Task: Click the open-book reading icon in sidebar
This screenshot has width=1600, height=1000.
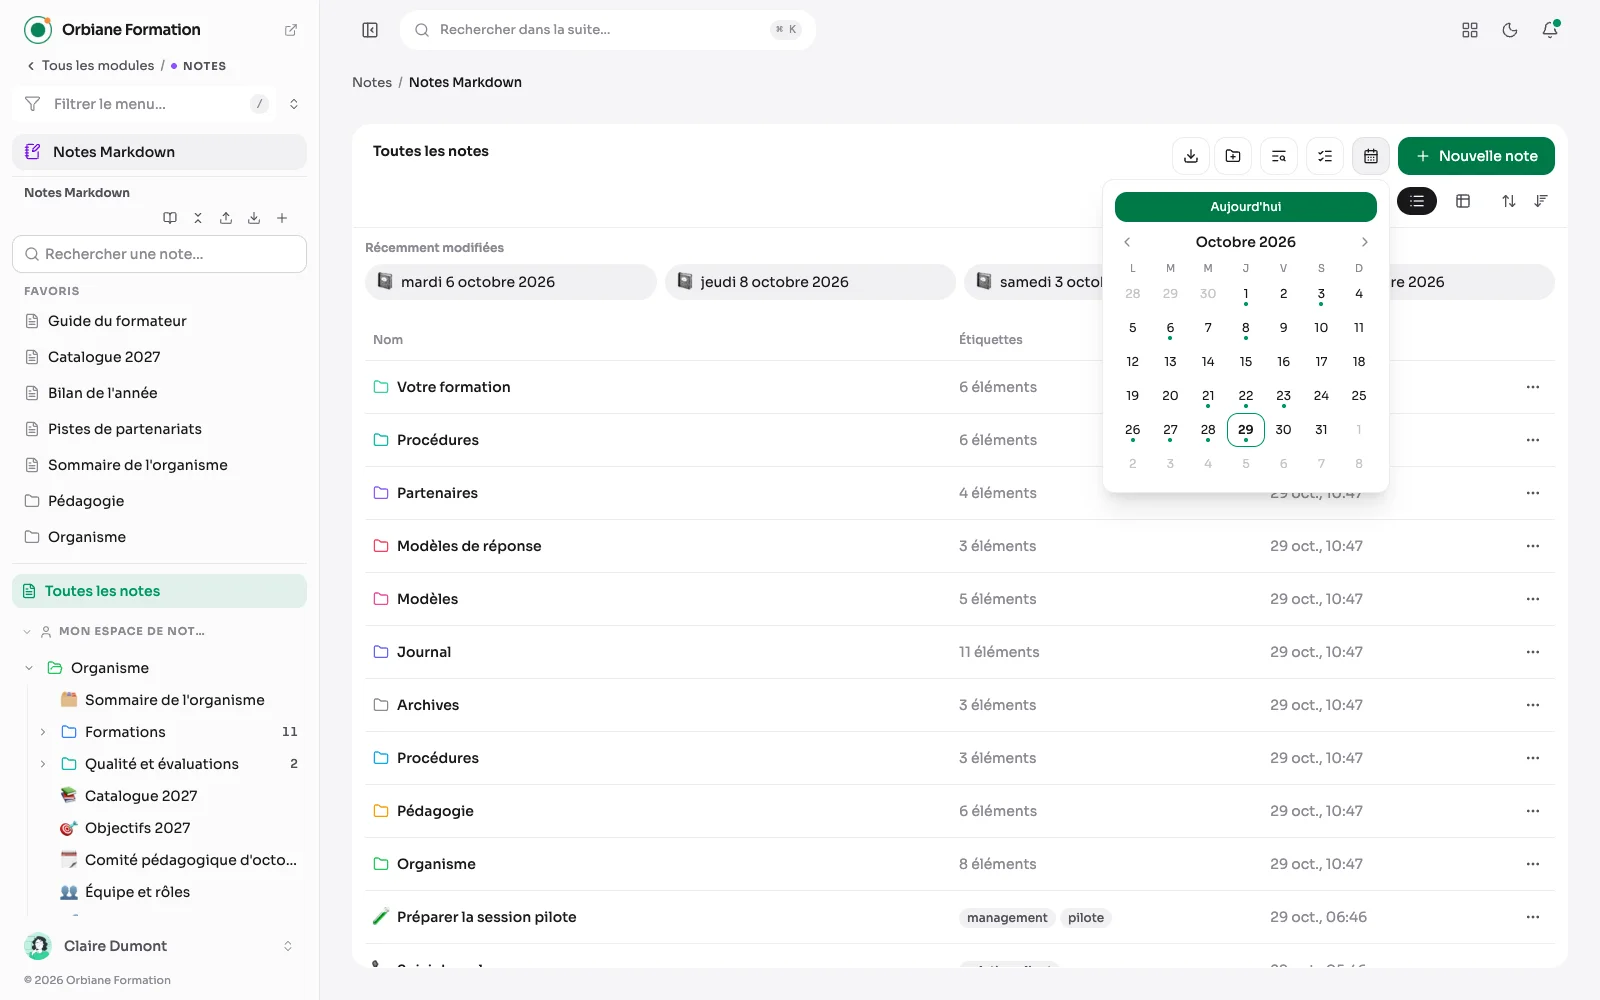Action: point(170,218)
